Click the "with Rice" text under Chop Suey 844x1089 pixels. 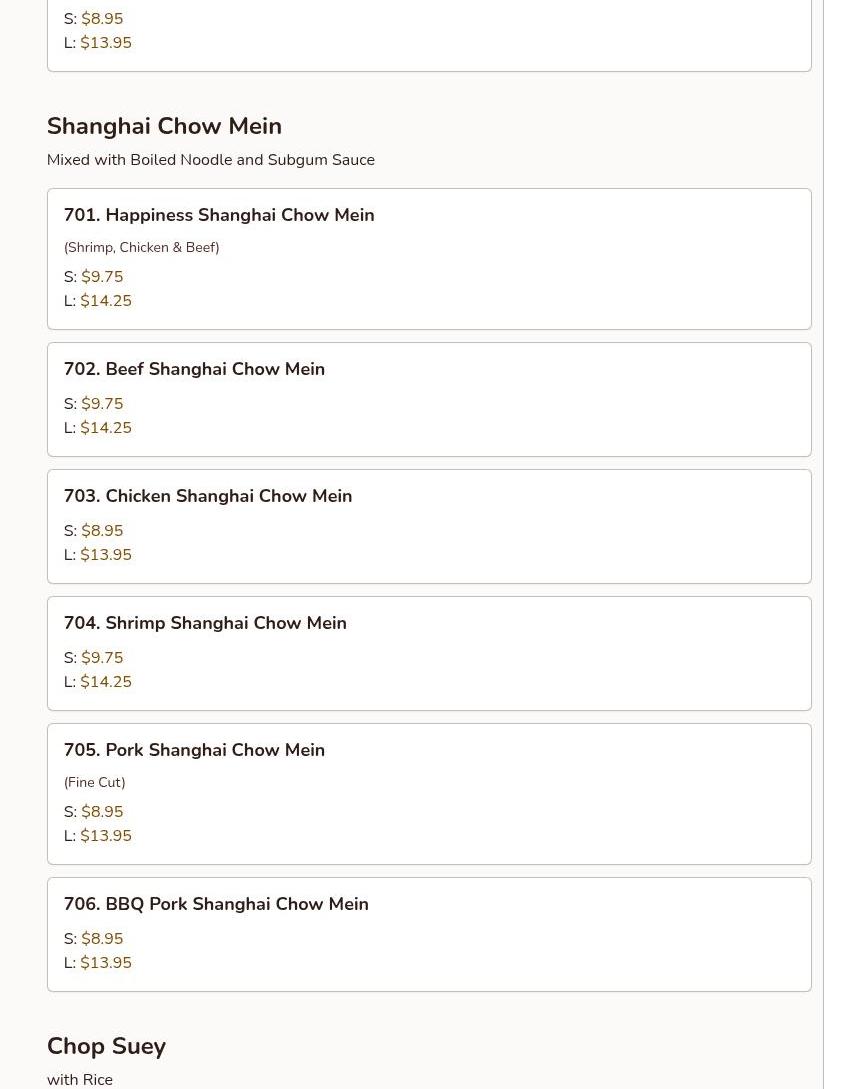(80, 1080)
